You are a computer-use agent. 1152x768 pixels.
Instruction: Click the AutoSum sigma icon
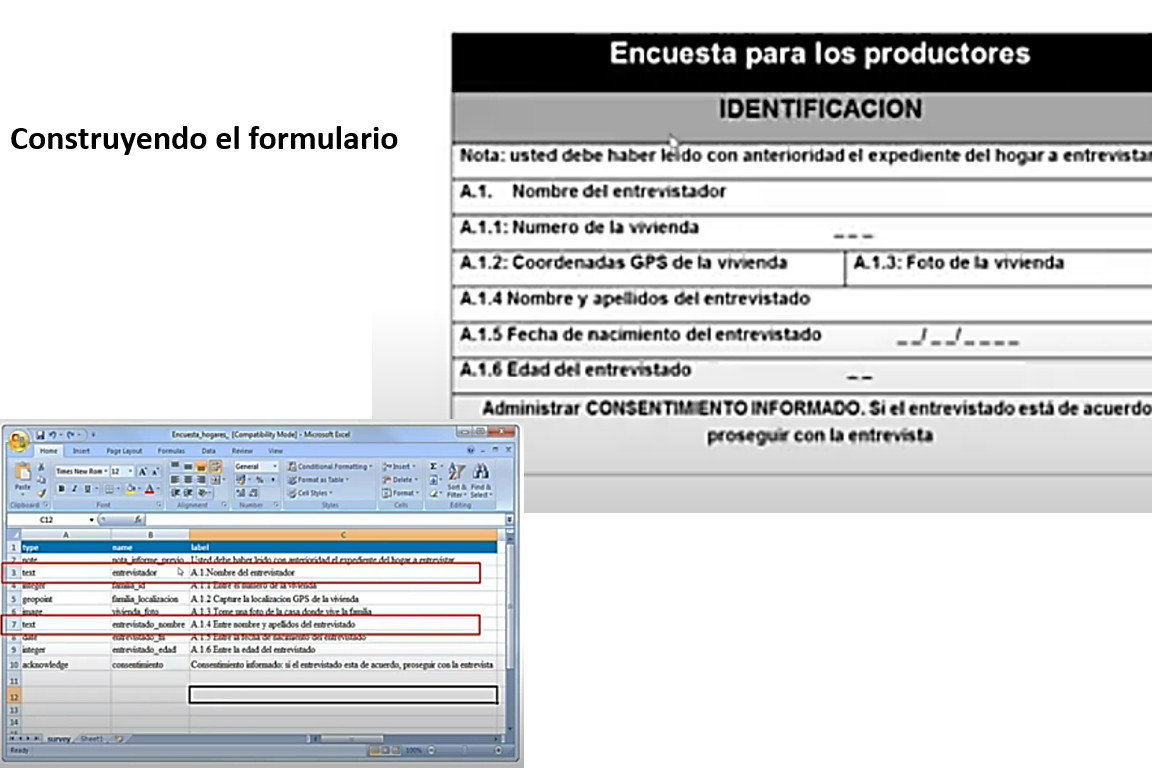(434, 466)
